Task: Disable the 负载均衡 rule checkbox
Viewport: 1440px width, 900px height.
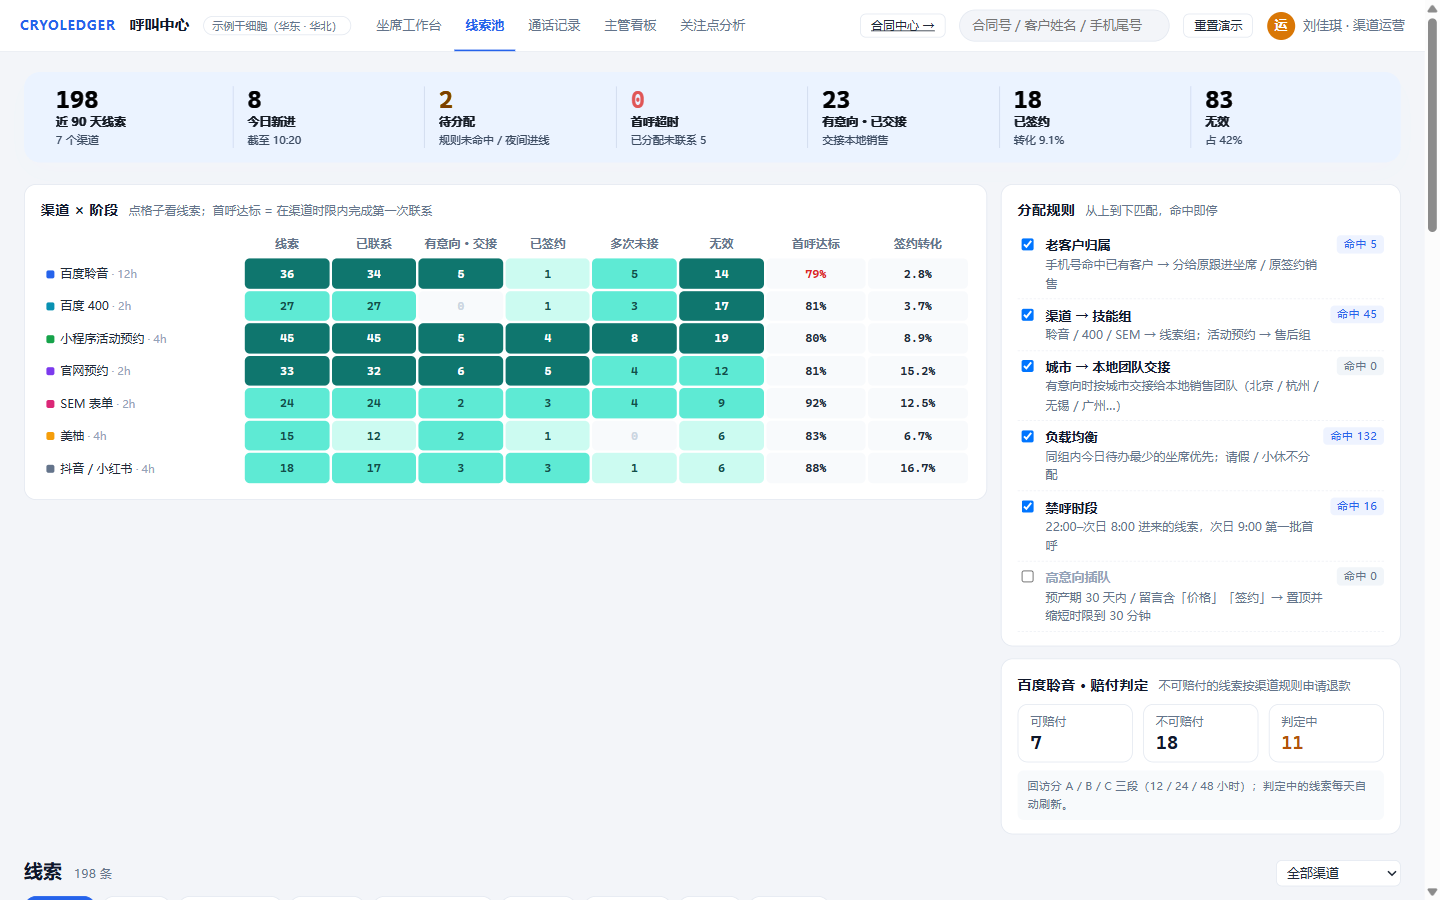Action: tap(1027, 437)
